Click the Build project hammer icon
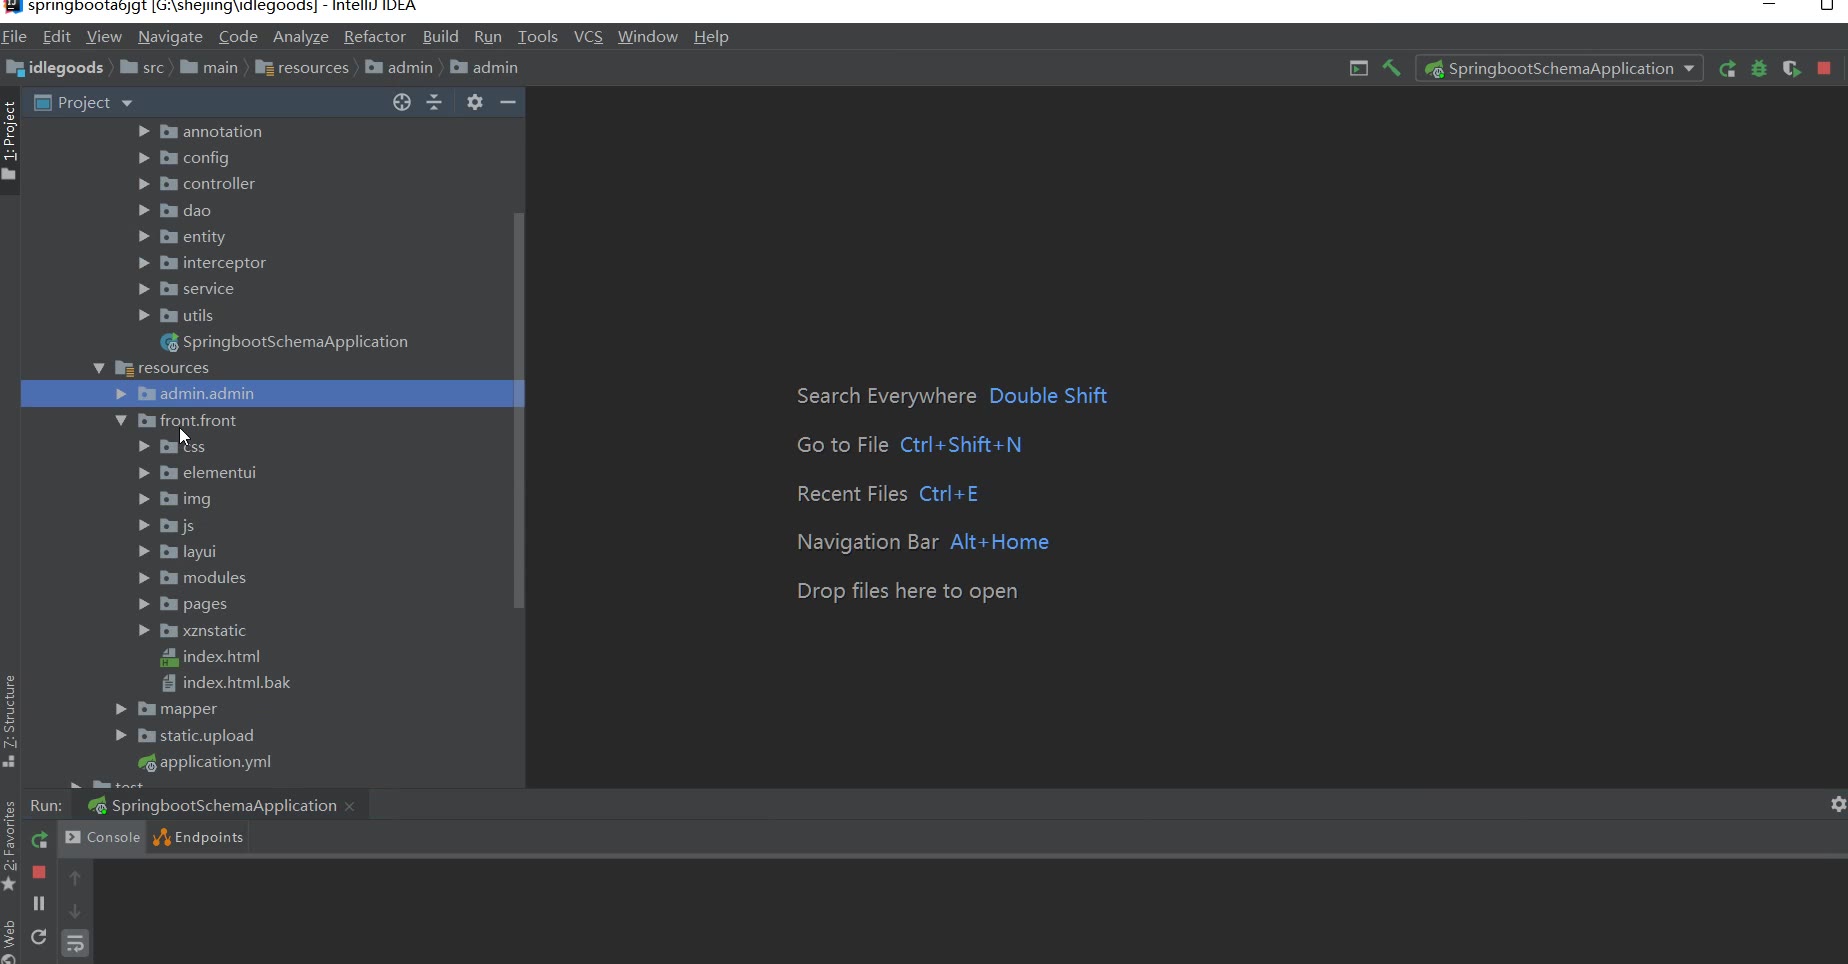This screenshot has height=964, width=1848. pos(1391,68)
